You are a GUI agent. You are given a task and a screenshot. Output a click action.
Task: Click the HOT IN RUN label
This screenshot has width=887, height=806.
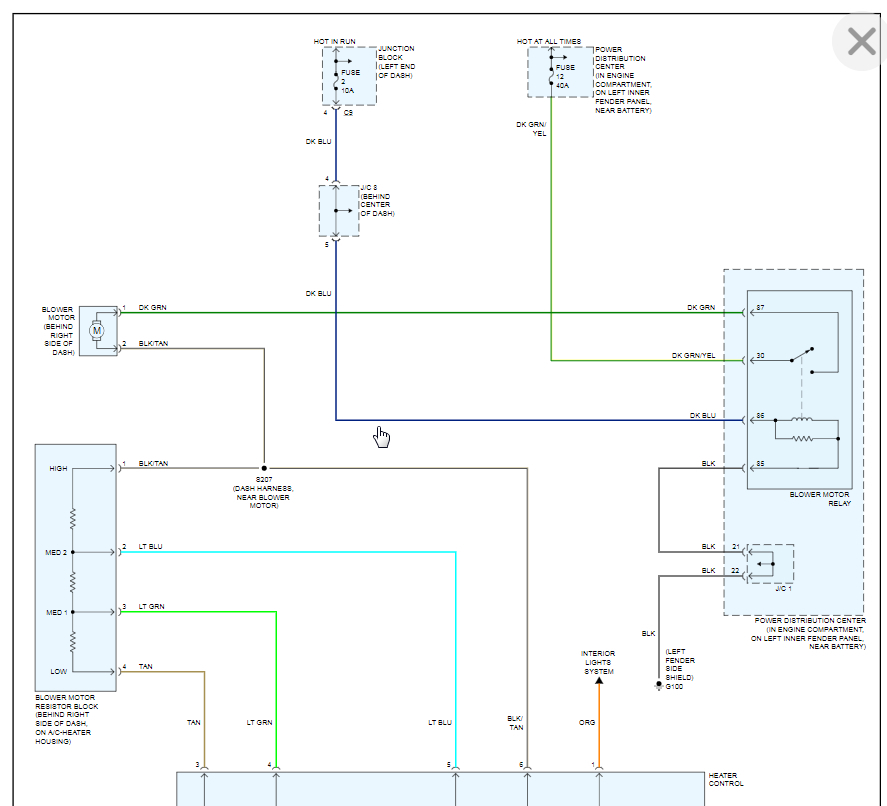[334, 41]
